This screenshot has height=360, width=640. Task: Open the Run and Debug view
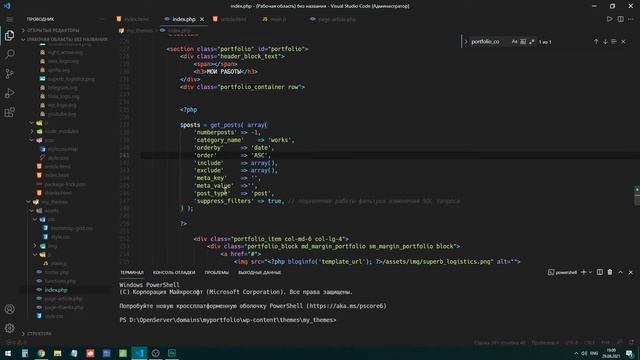pyautogui.click(x=9, y=93)
